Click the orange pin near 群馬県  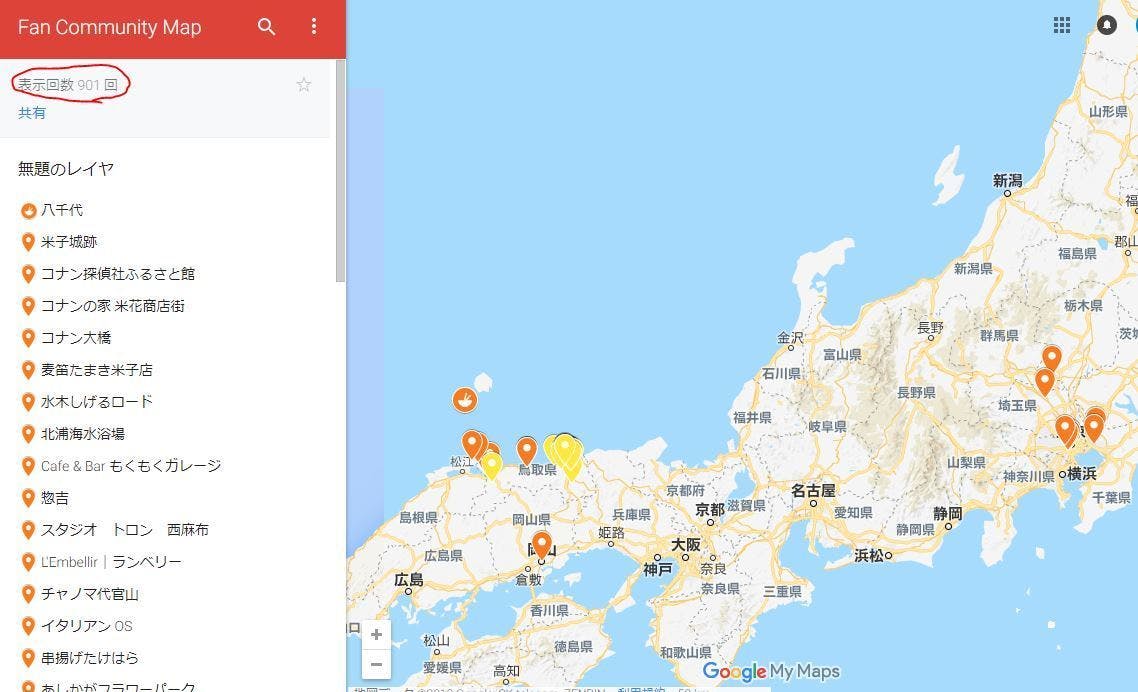pyautogui.click(x=1052, y=358)
